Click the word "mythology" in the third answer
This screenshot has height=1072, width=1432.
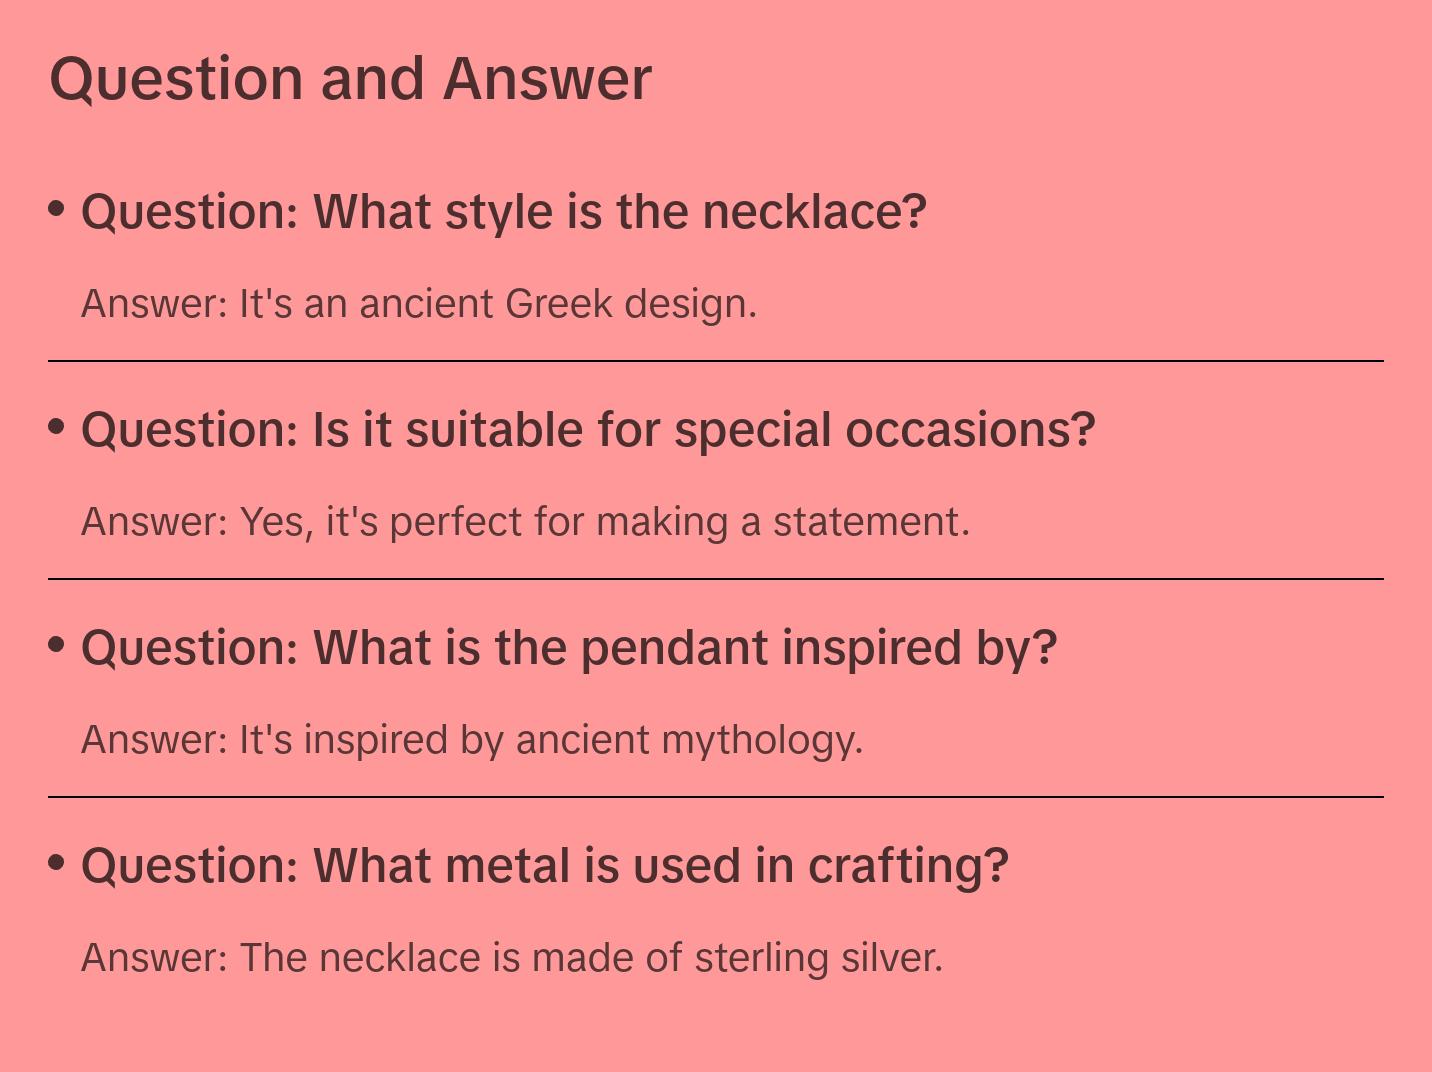[x=762, y=741]
